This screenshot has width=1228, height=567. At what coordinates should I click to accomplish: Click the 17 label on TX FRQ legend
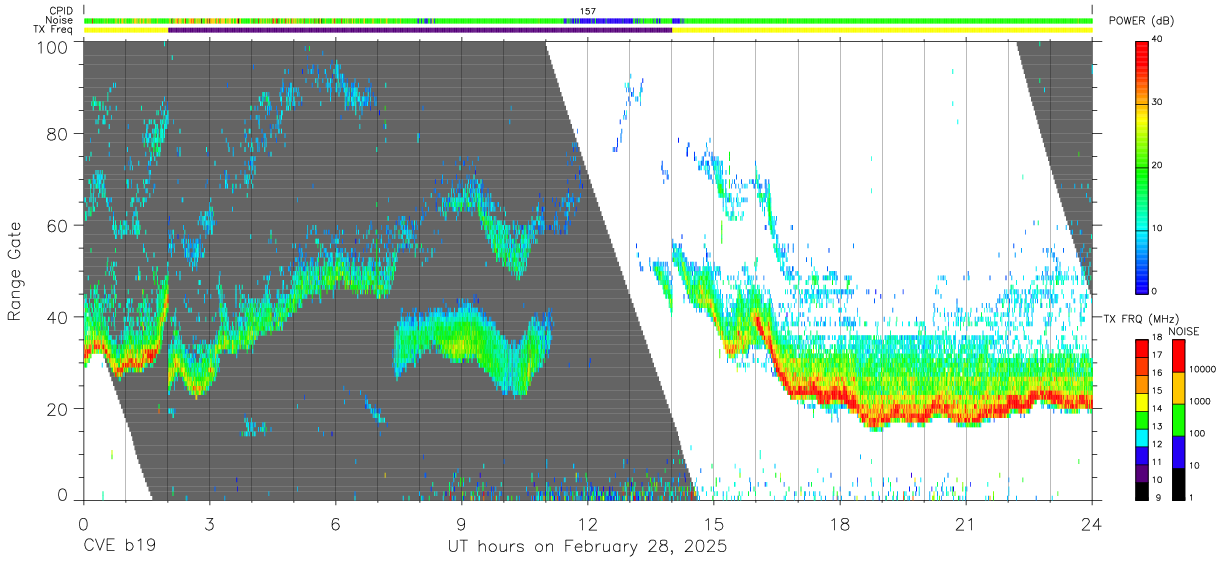[x=1158, y=355]
